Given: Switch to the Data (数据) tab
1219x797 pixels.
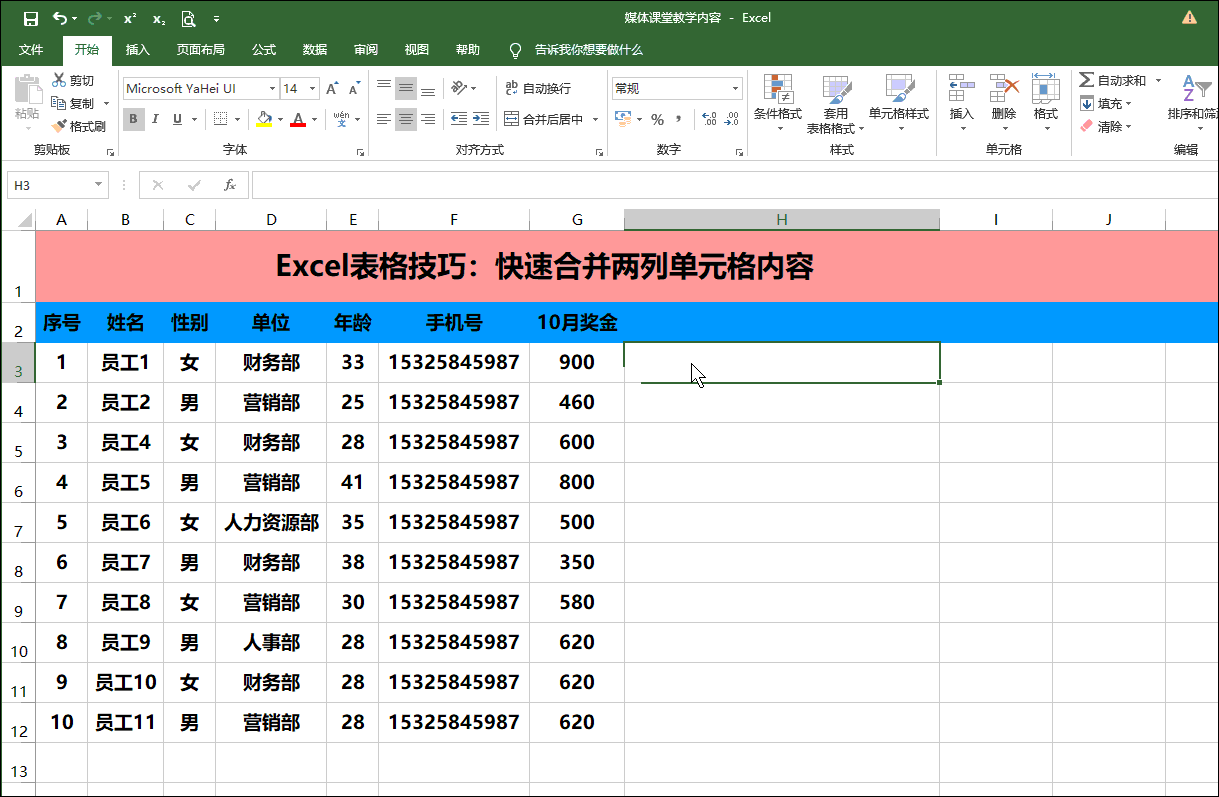Looking at the screenshot, I should coord(315,50).
